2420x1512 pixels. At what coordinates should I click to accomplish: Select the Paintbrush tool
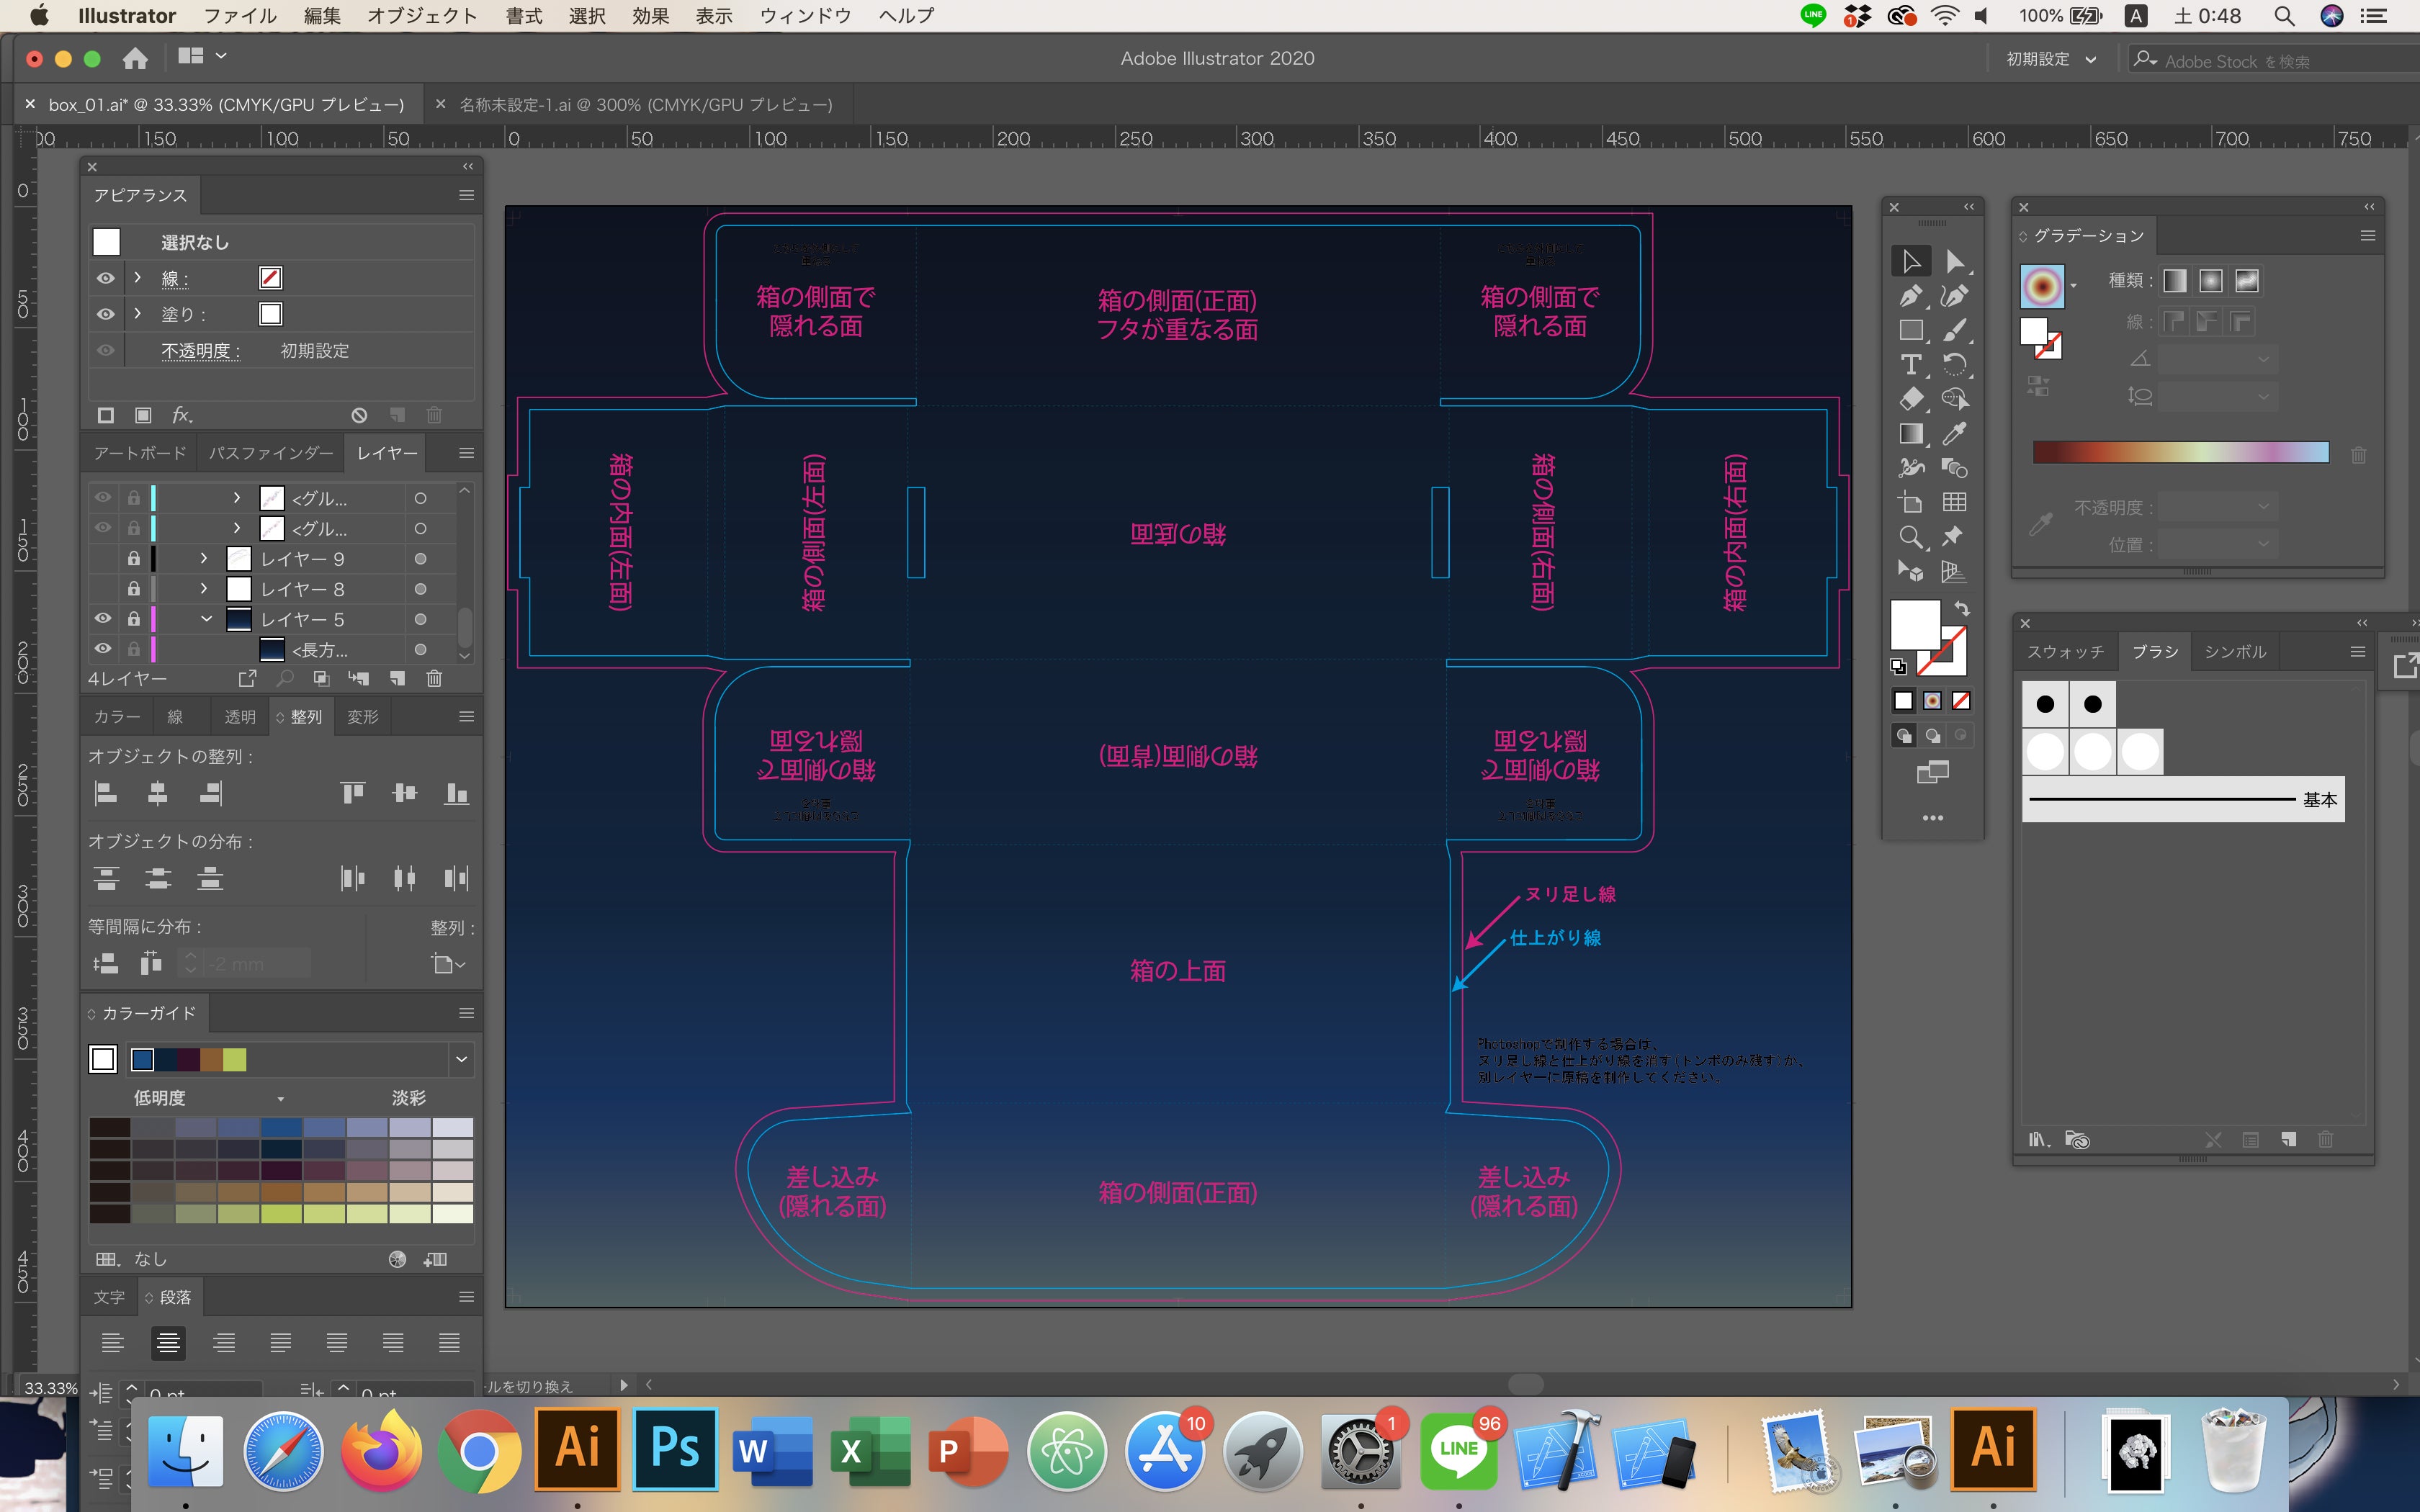click(1953, 330)
